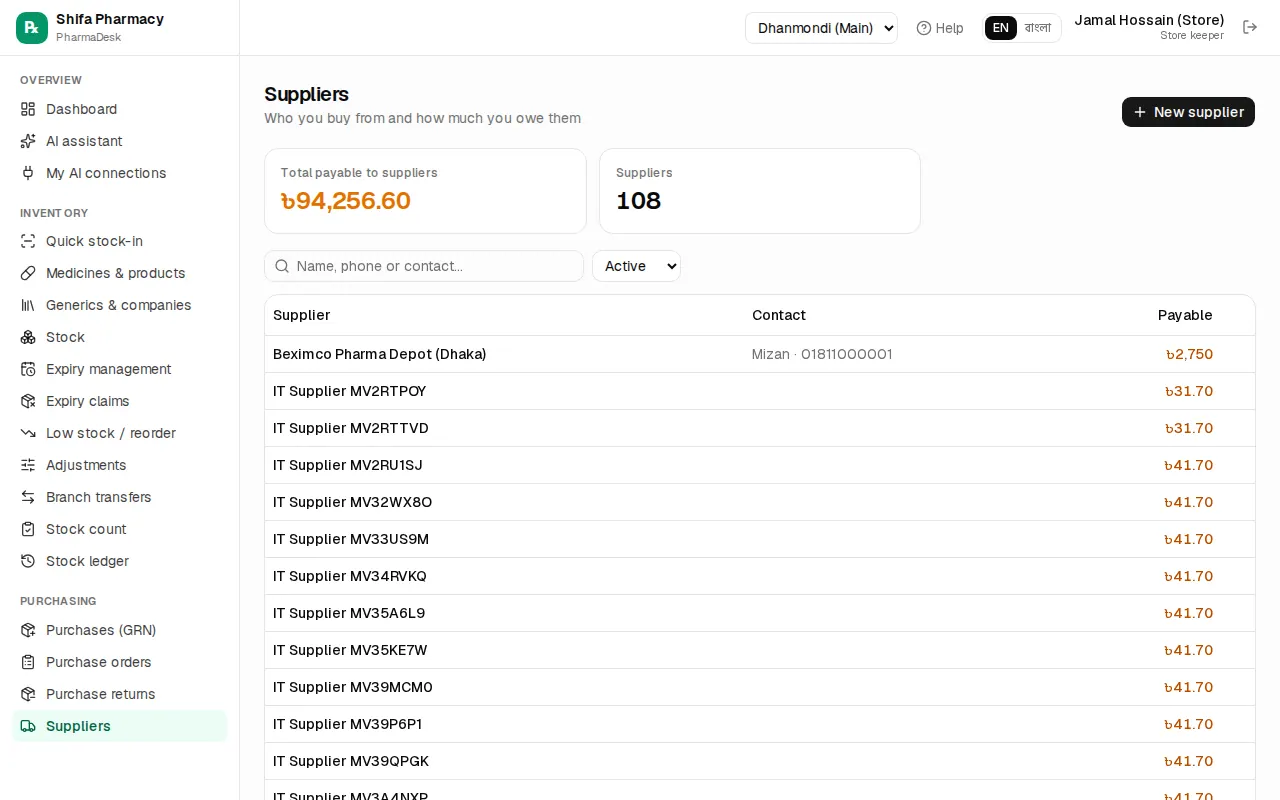Open Beximco Pharma Depot (Dhaka) supplier
1280x800 pixels.
(380, 354)
